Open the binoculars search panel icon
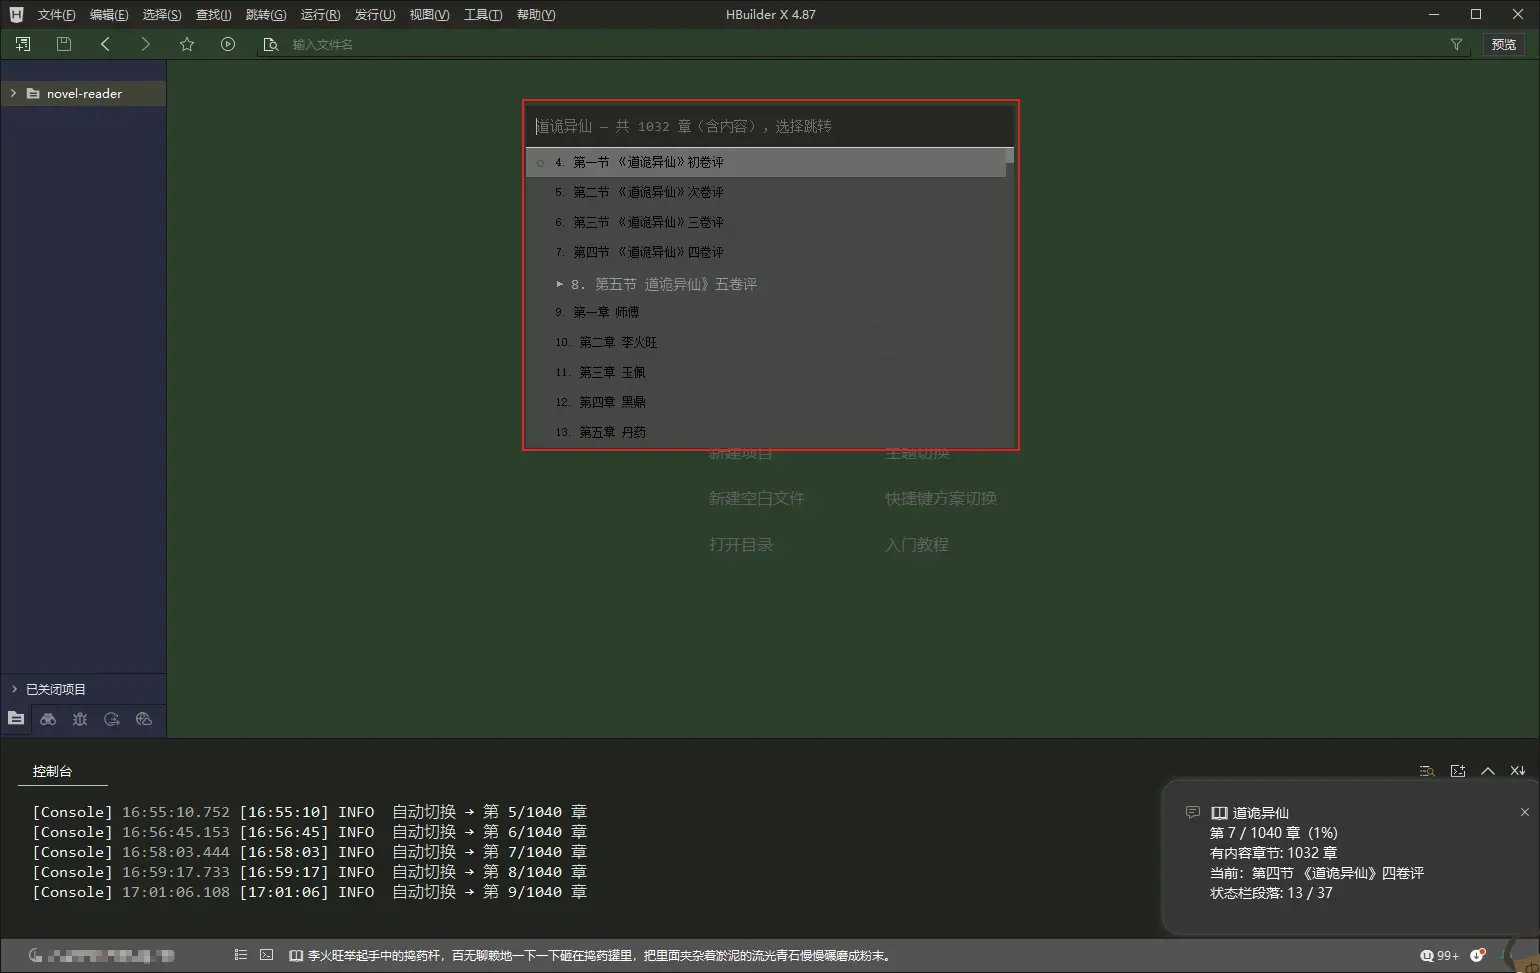 click(x=48, y=719)
